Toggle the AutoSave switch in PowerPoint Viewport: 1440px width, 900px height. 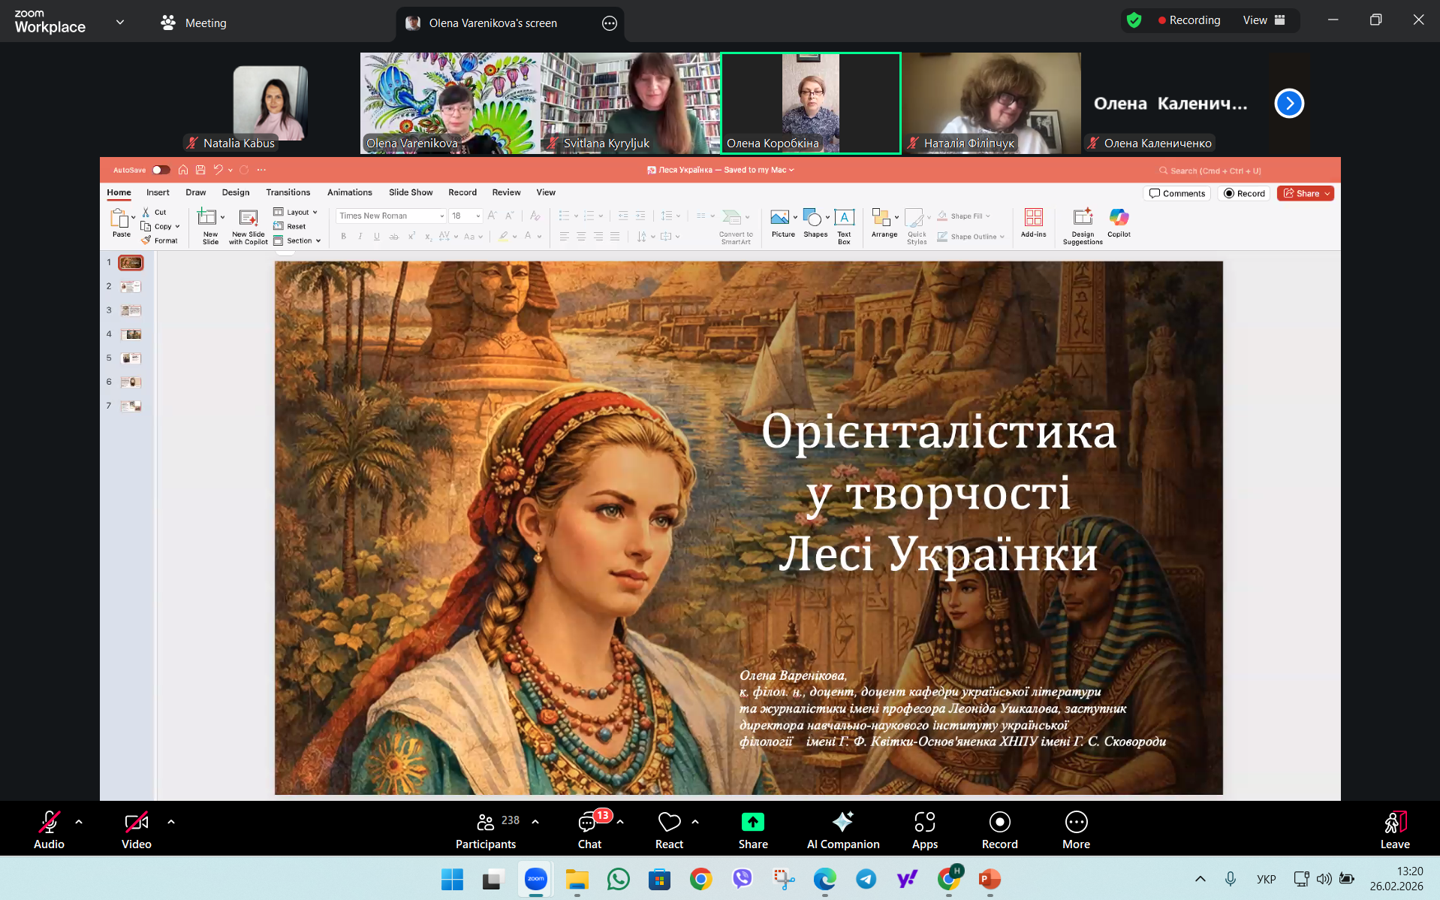pos(160,170)
